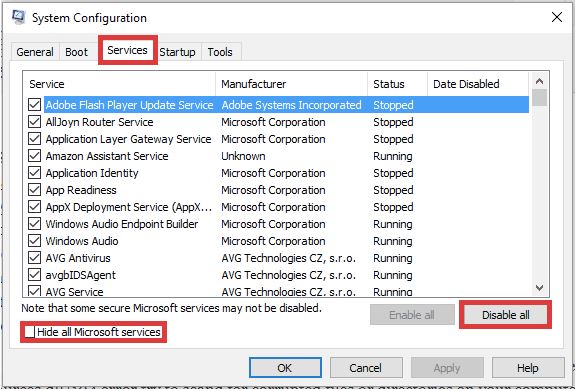Uncheck Windows Audio Endpoint Builder
576x391 pixels.
point(35,224)
